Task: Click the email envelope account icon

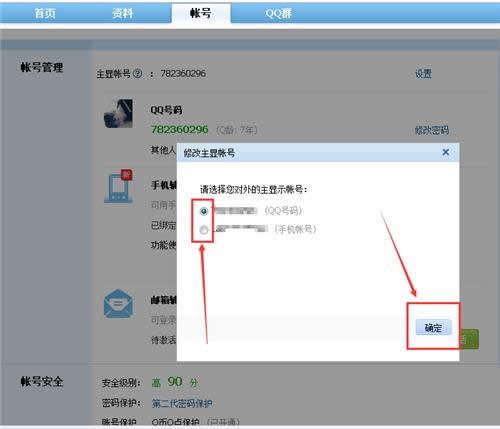Action: tap(118, 304)
